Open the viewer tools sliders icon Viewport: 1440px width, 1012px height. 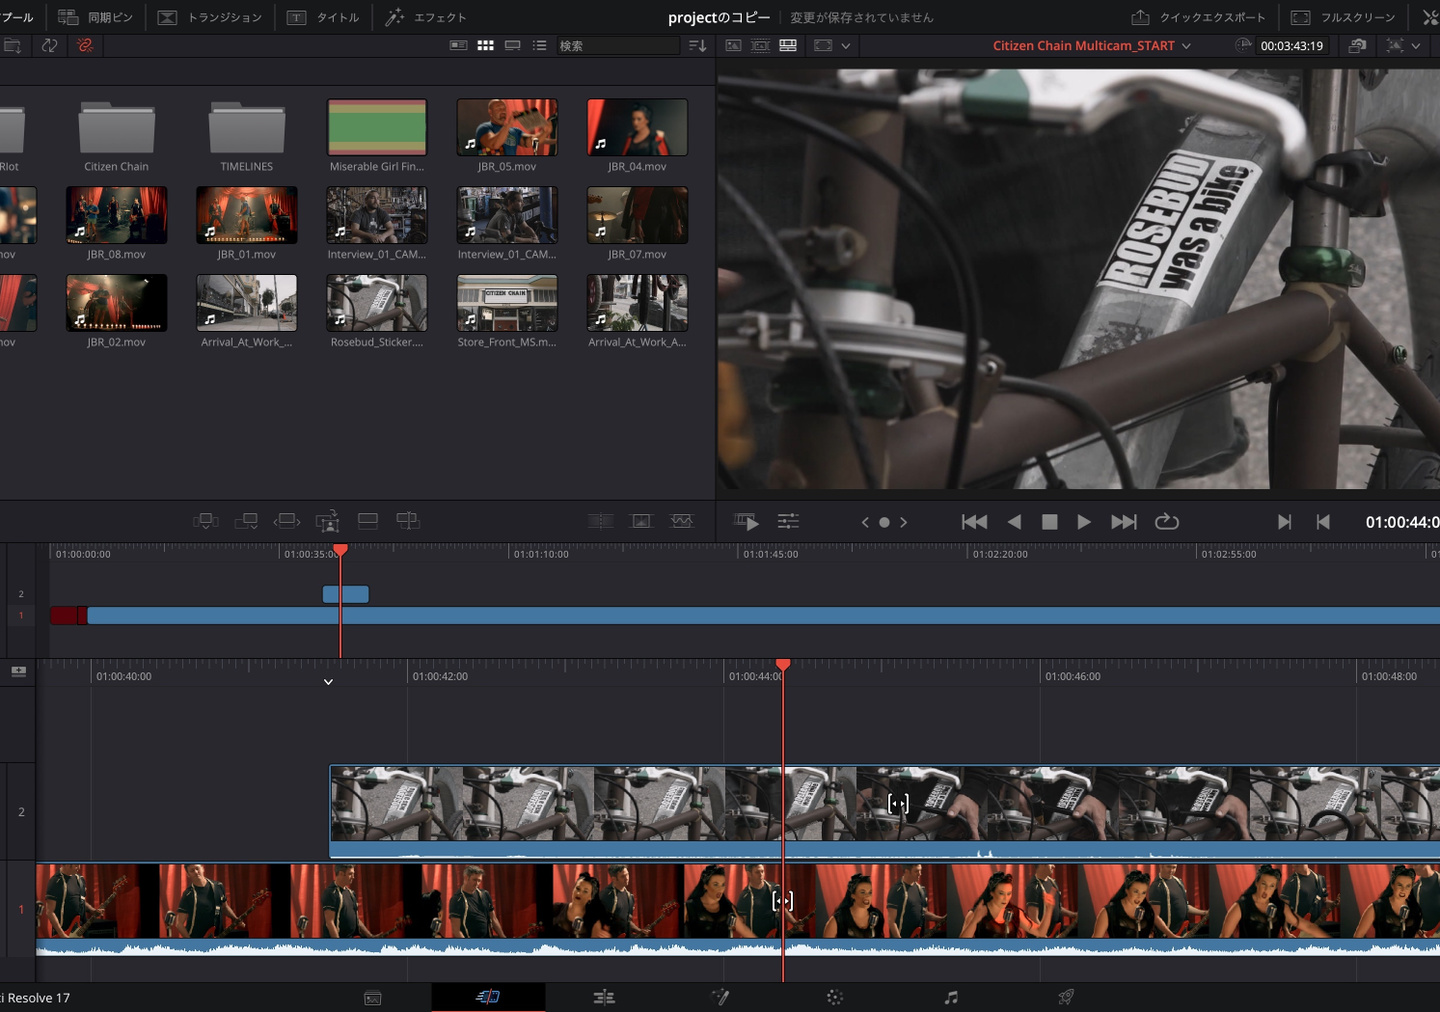[x=788, y=521]
